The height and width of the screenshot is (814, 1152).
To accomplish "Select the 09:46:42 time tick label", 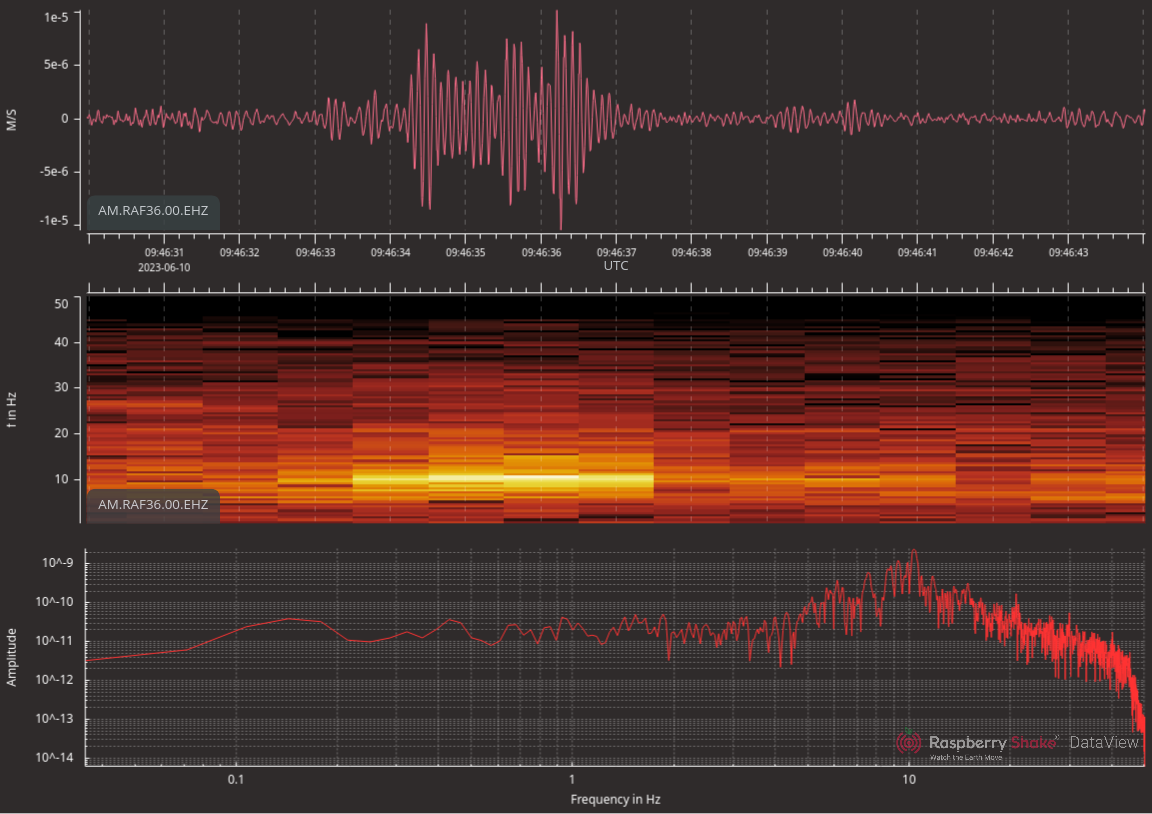I will pos(993,253).
